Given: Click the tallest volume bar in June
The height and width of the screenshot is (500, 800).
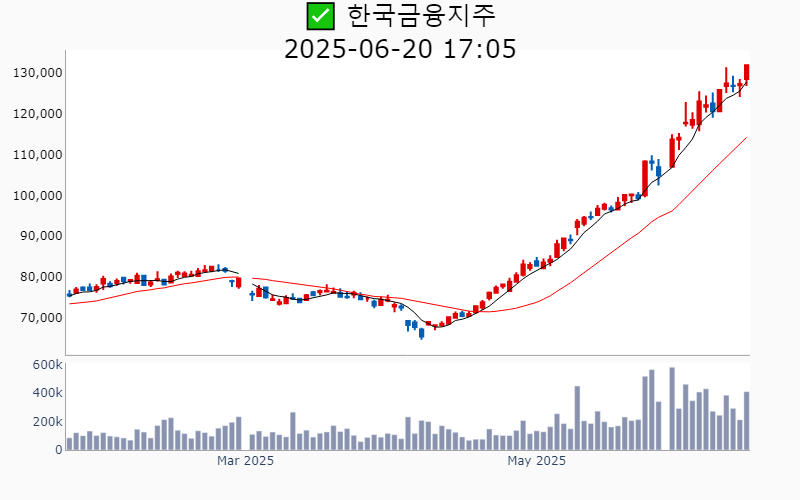Looking at the screenshot, I should click(672, 409).
